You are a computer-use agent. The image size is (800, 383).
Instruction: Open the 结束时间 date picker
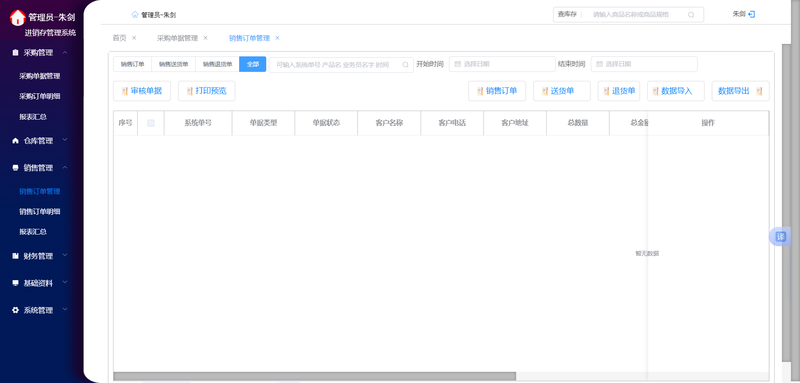pyautogui.click(x=644, y=64)
